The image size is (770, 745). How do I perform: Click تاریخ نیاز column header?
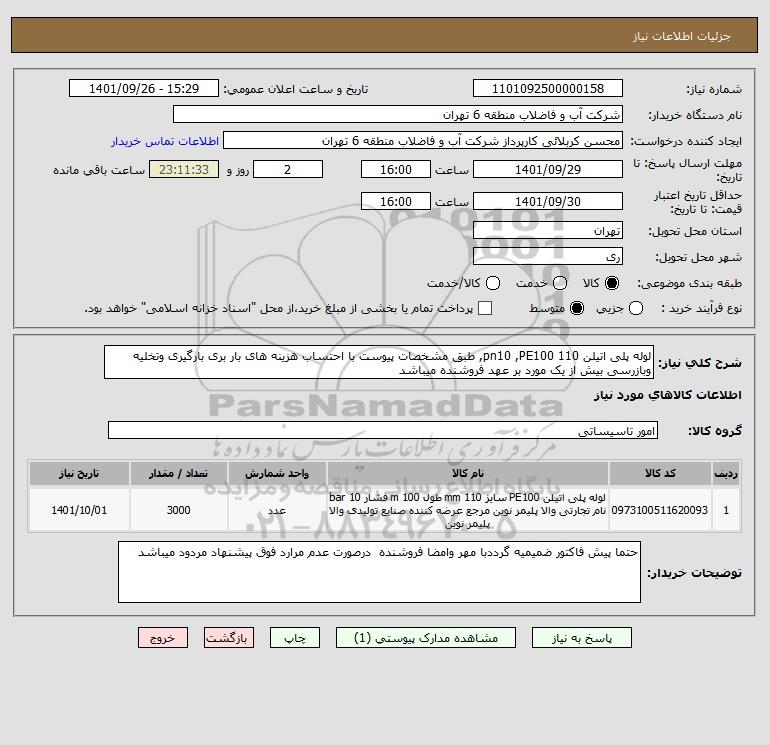coord(79,473)
